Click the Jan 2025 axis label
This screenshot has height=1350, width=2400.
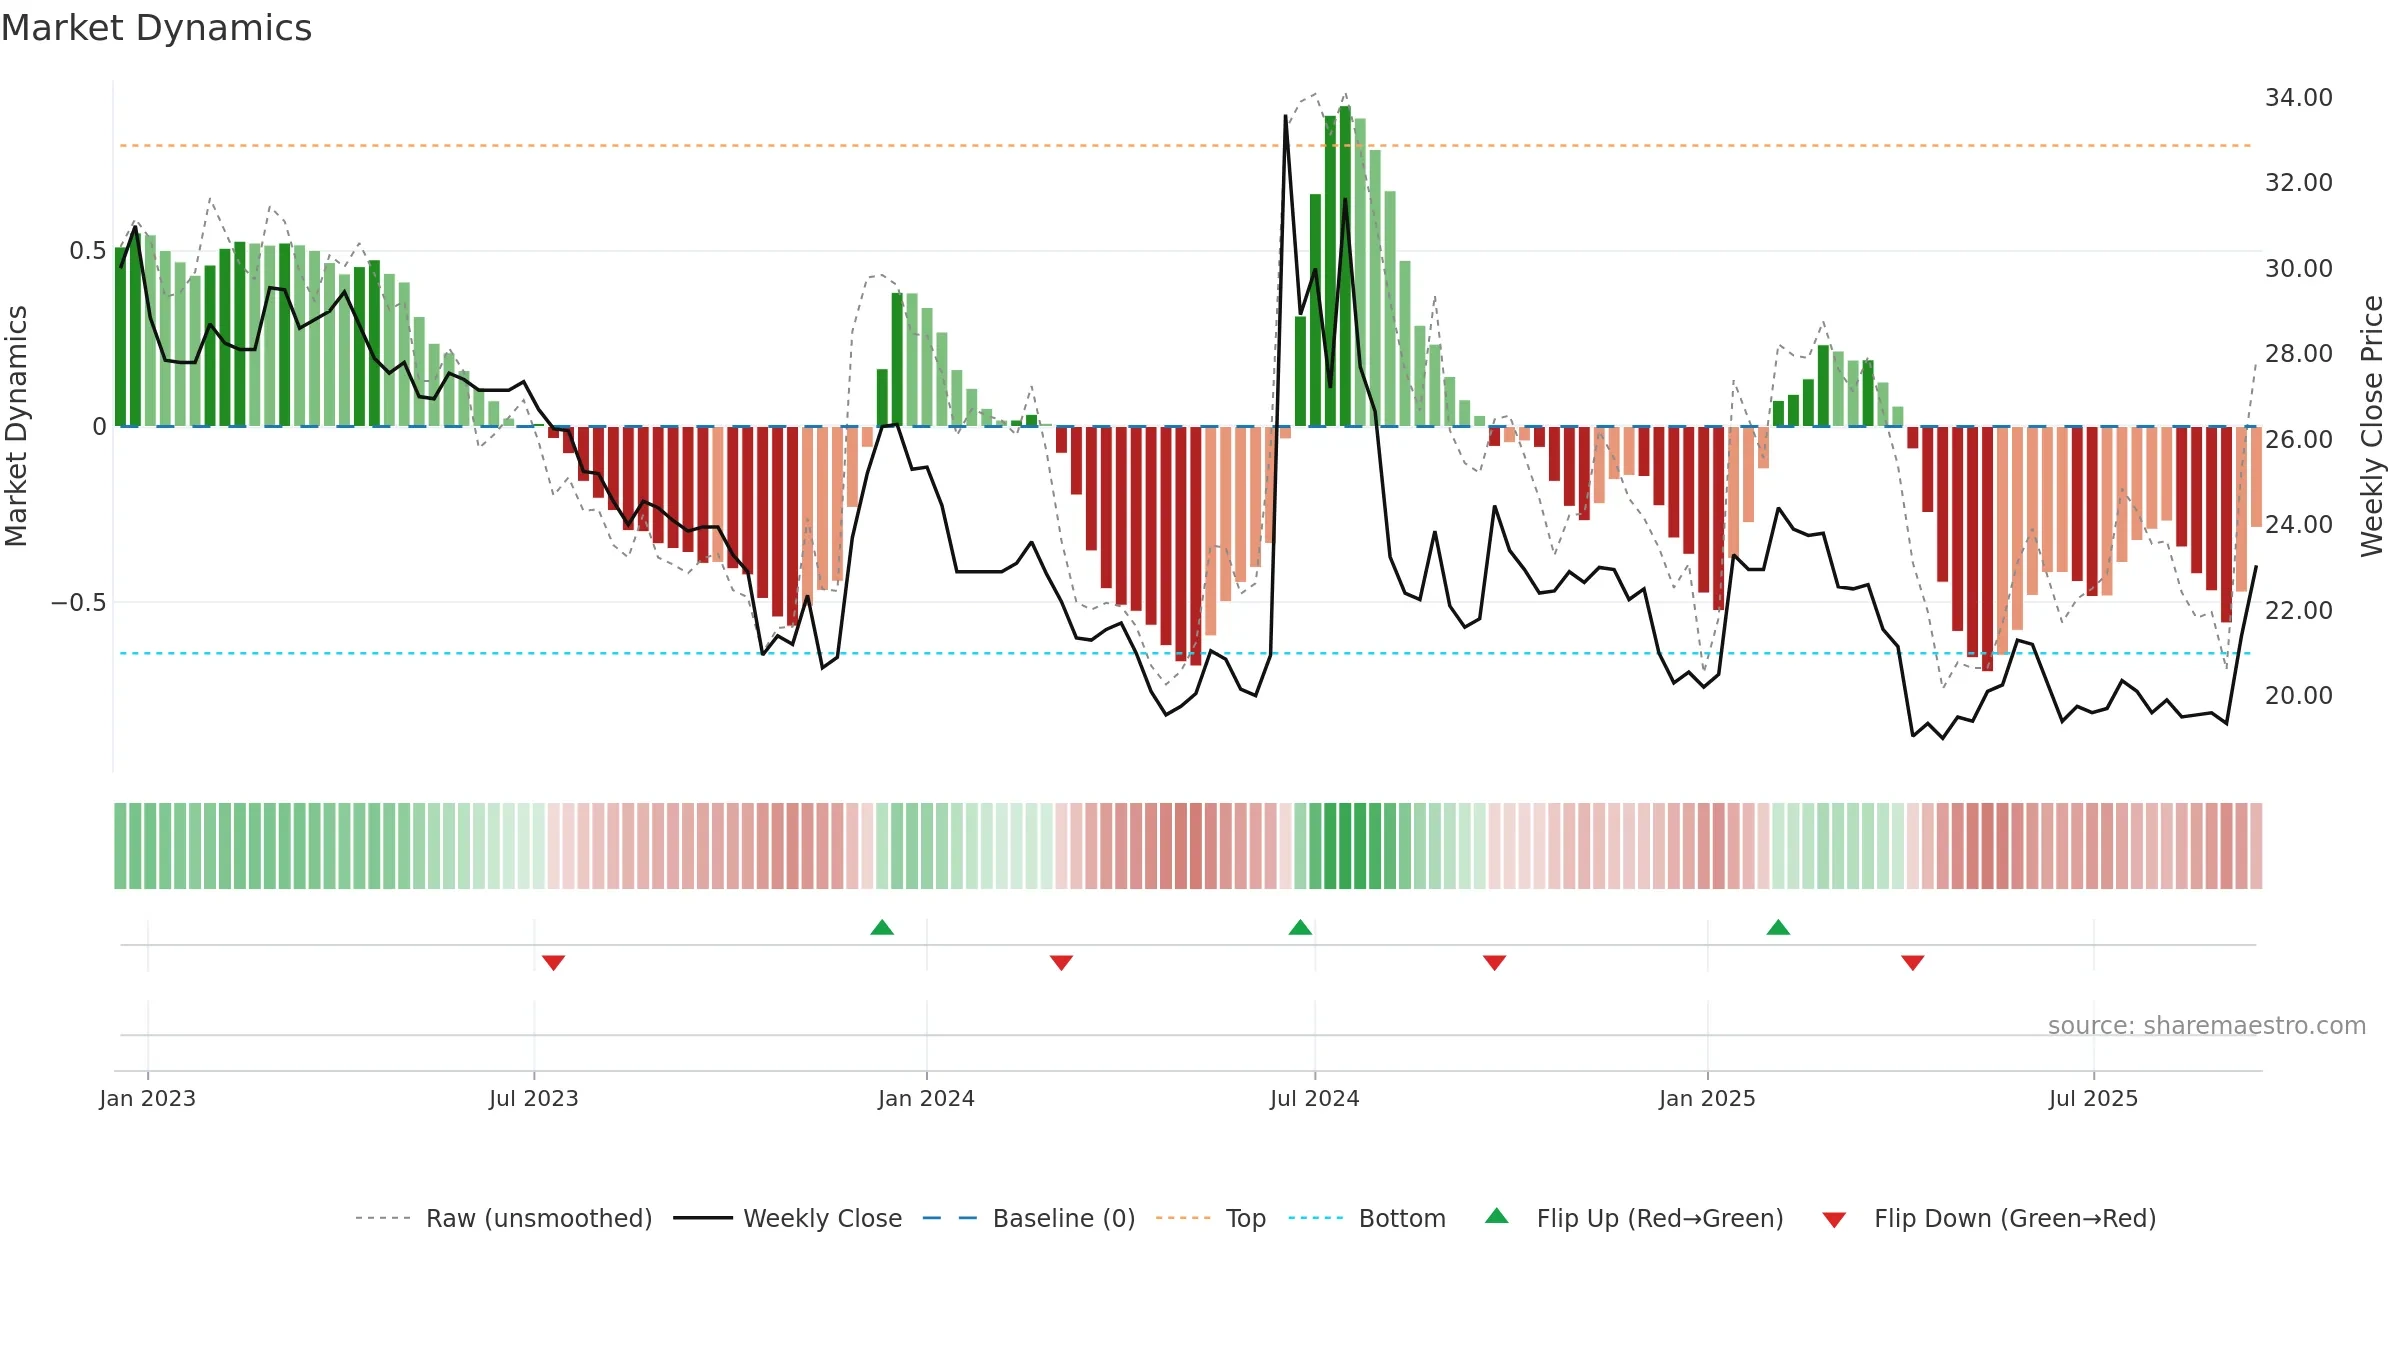point(1708,1098)
